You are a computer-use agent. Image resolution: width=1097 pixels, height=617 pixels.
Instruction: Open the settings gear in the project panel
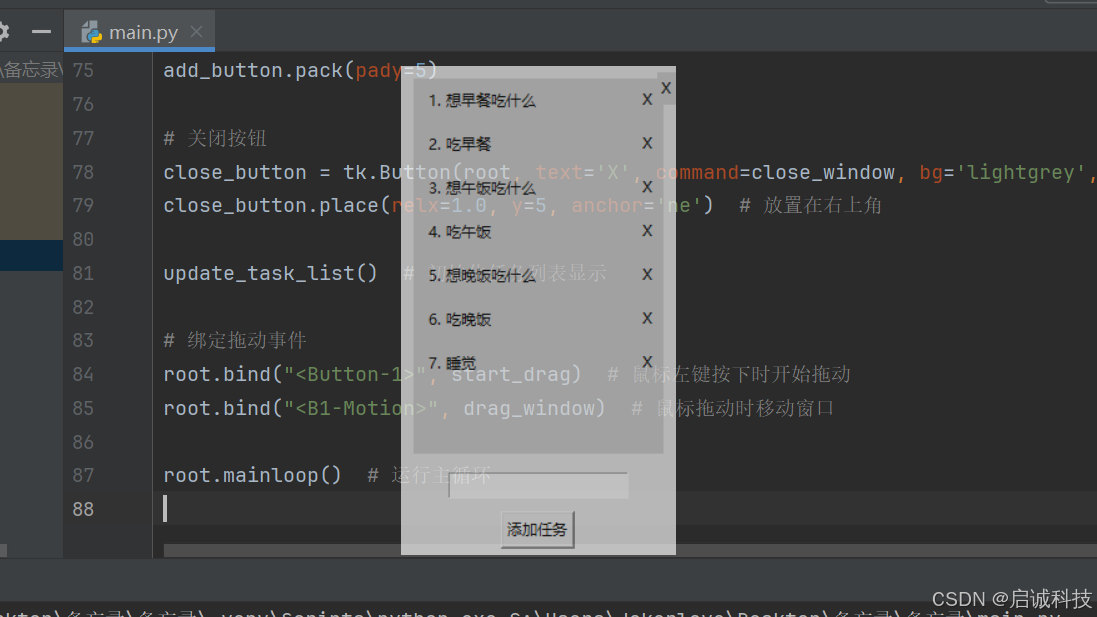click(x=3, y=31)
